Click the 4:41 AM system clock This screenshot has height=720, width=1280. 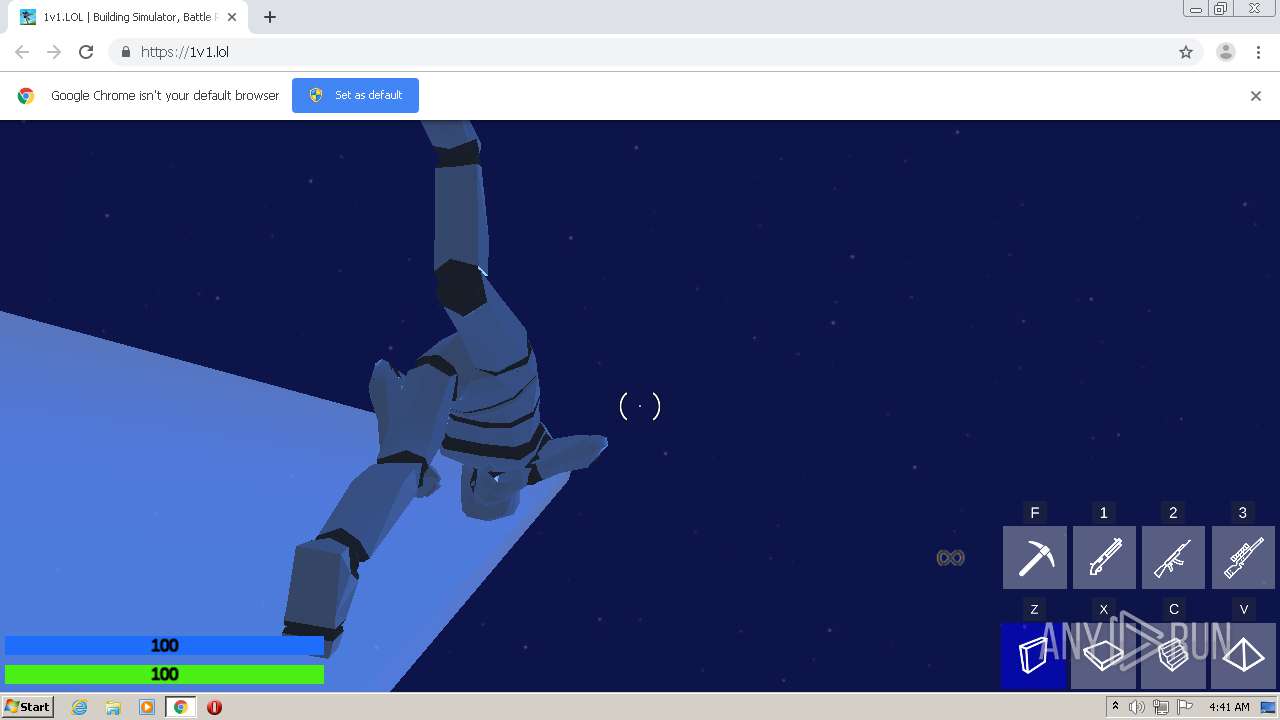(x=1229, y=707)
